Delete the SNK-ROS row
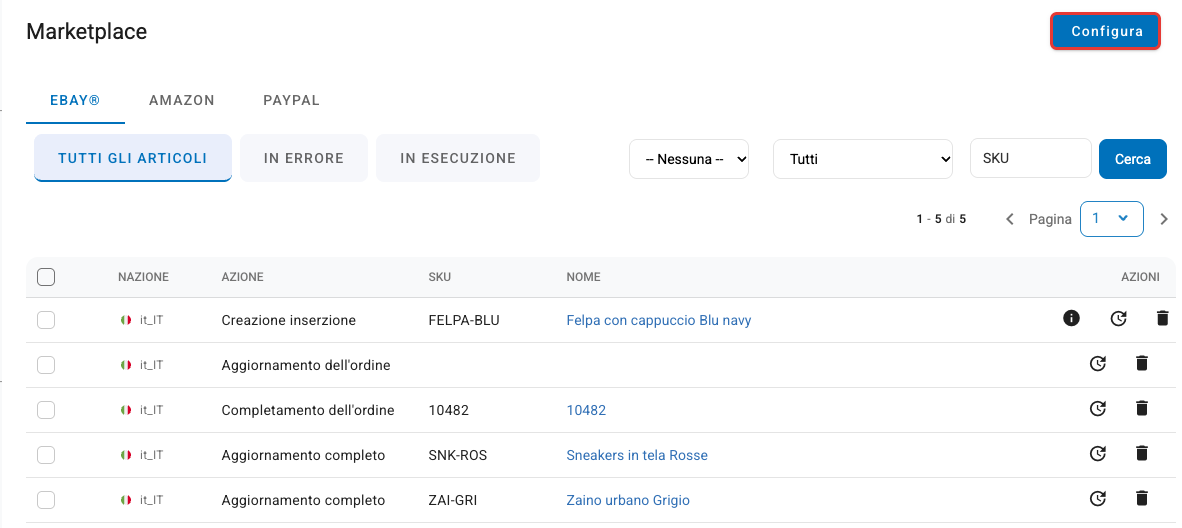This screenshot has height=528, width=1182. (x=1141, y=453)
